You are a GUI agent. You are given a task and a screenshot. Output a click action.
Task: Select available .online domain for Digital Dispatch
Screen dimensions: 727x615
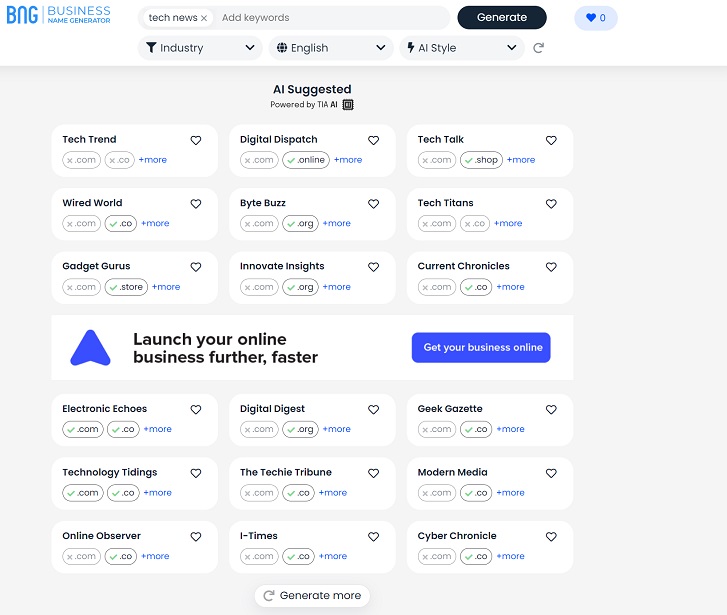point(306,160)
